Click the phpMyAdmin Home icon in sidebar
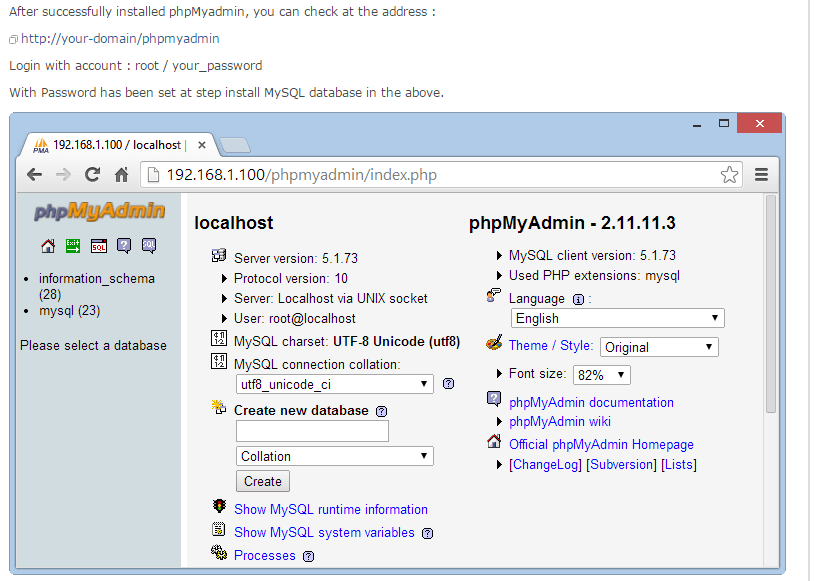831x581 pixels. pyautogui.click(x=48, y=246)
